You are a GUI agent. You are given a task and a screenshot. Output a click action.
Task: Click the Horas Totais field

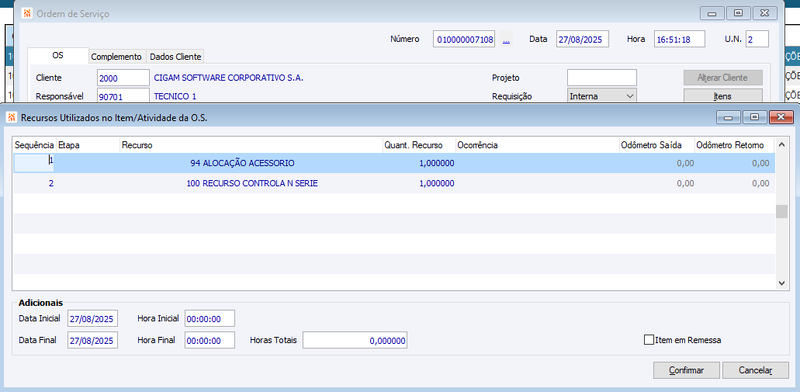point(355,340)
